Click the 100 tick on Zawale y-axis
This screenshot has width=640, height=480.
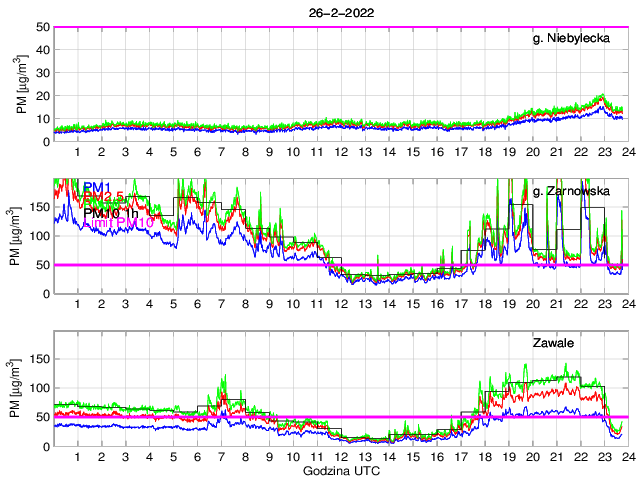coord(38,388)
